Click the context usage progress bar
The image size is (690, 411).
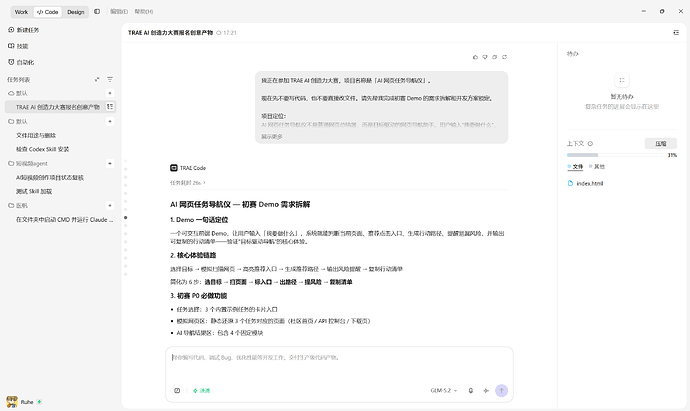pyautogui.click(x=615, y=155)
